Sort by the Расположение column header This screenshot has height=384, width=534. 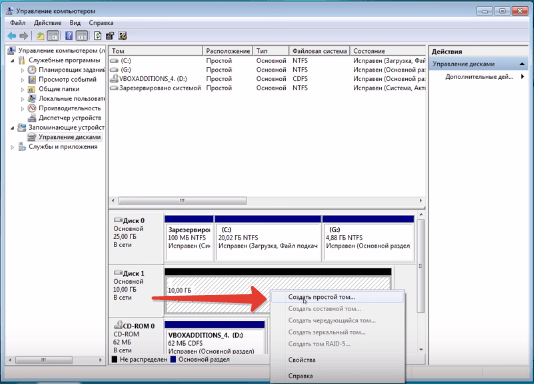click(x=227, y=51)
